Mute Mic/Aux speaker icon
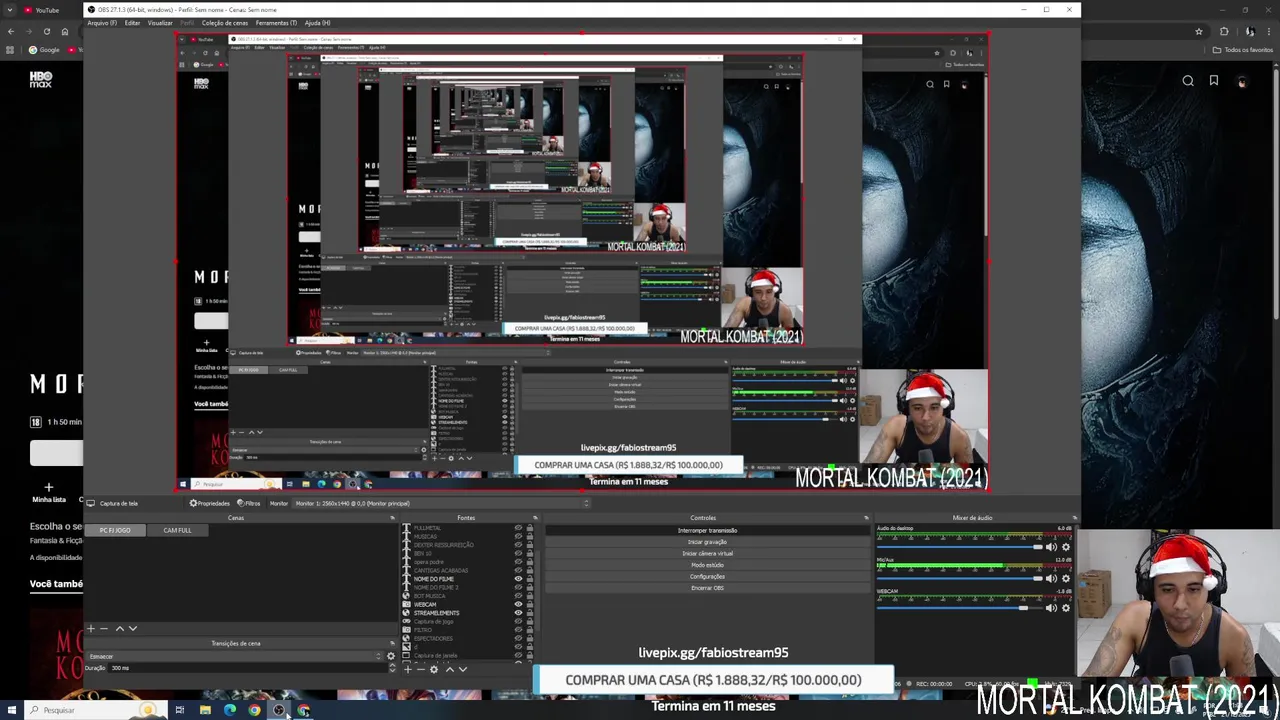This screenshot has width=1280, height=720. pyautogui.click(x=1051, y=578)
